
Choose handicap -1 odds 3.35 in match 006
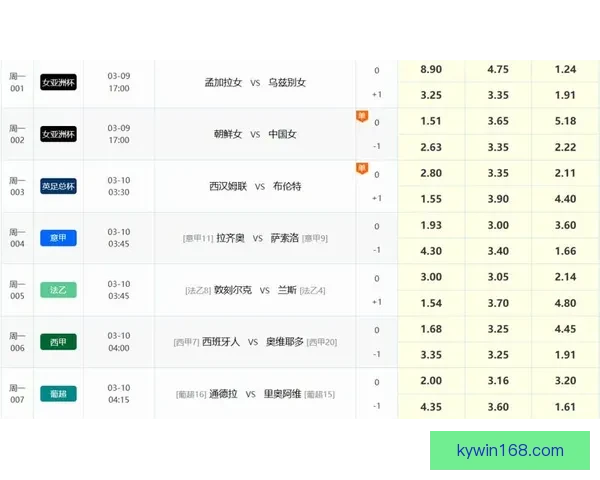point(431,355)
